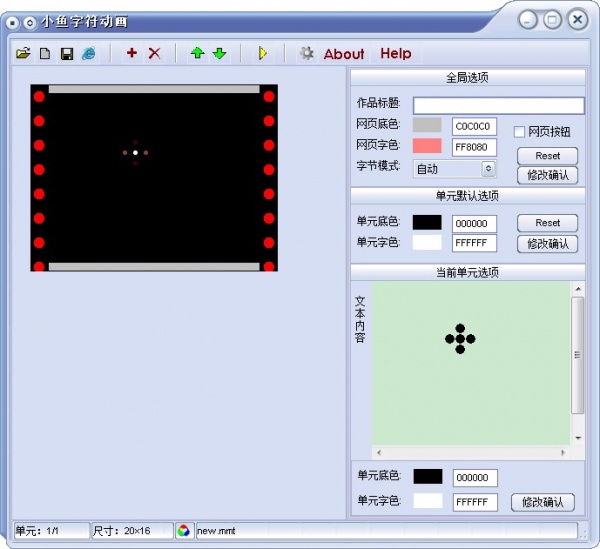Click 修改确认 in the 单元默认选项 section
Viewport: 600px width, 549px height.
click(547, 244)
